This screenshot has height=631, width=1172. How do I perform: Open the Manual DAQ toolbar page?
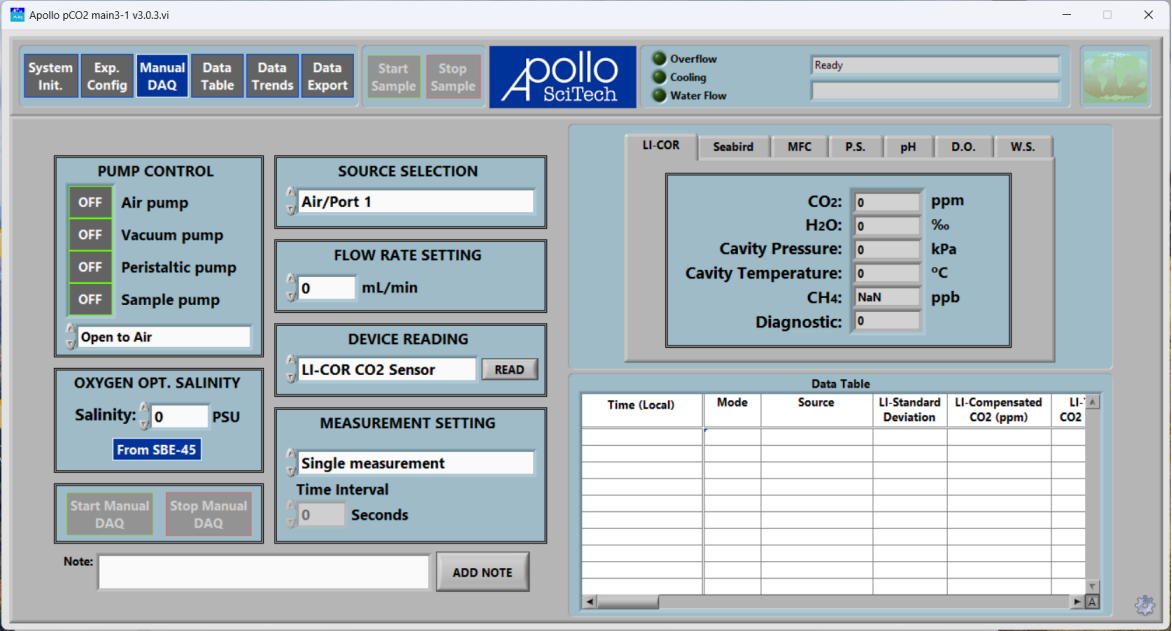click(162, 77)
